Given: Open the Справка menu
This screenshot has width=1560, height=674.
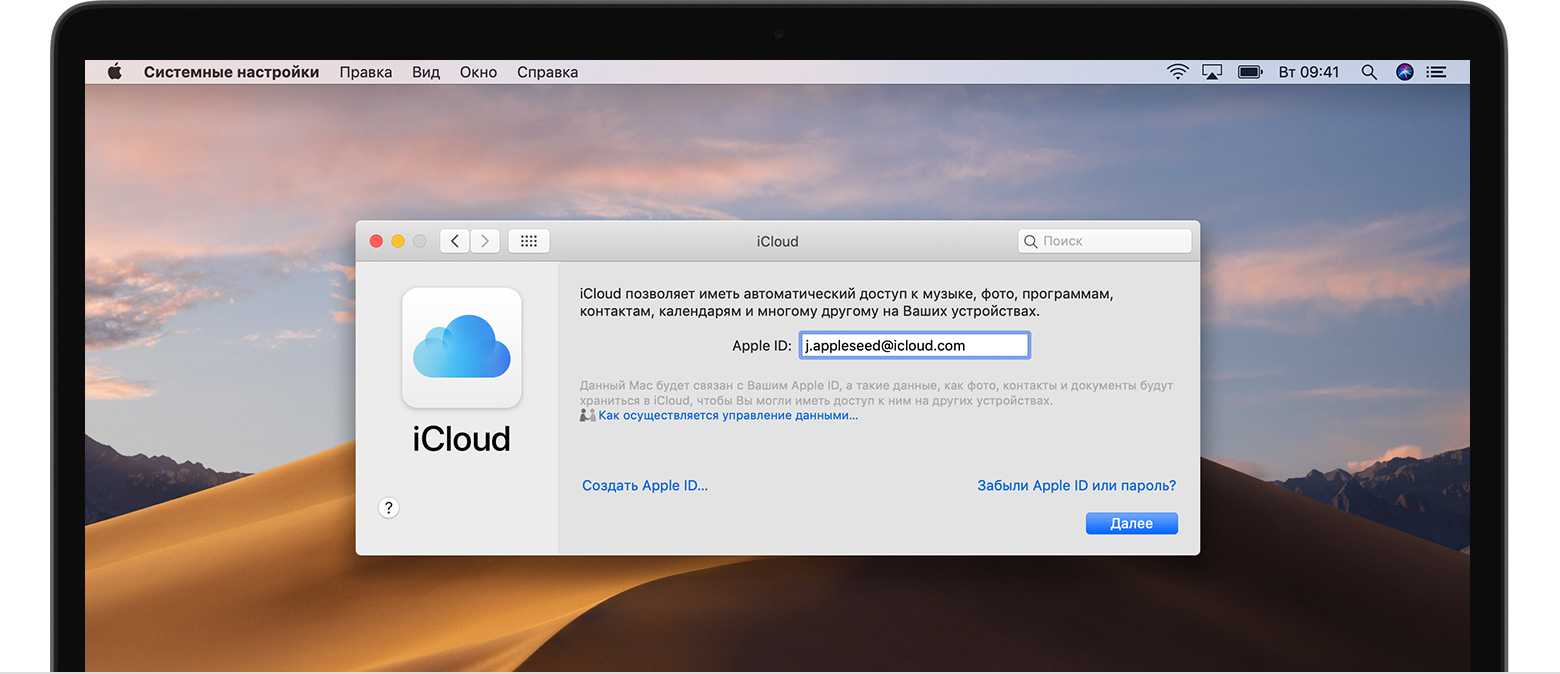Looking at the screenshot, I should (547, 72).
